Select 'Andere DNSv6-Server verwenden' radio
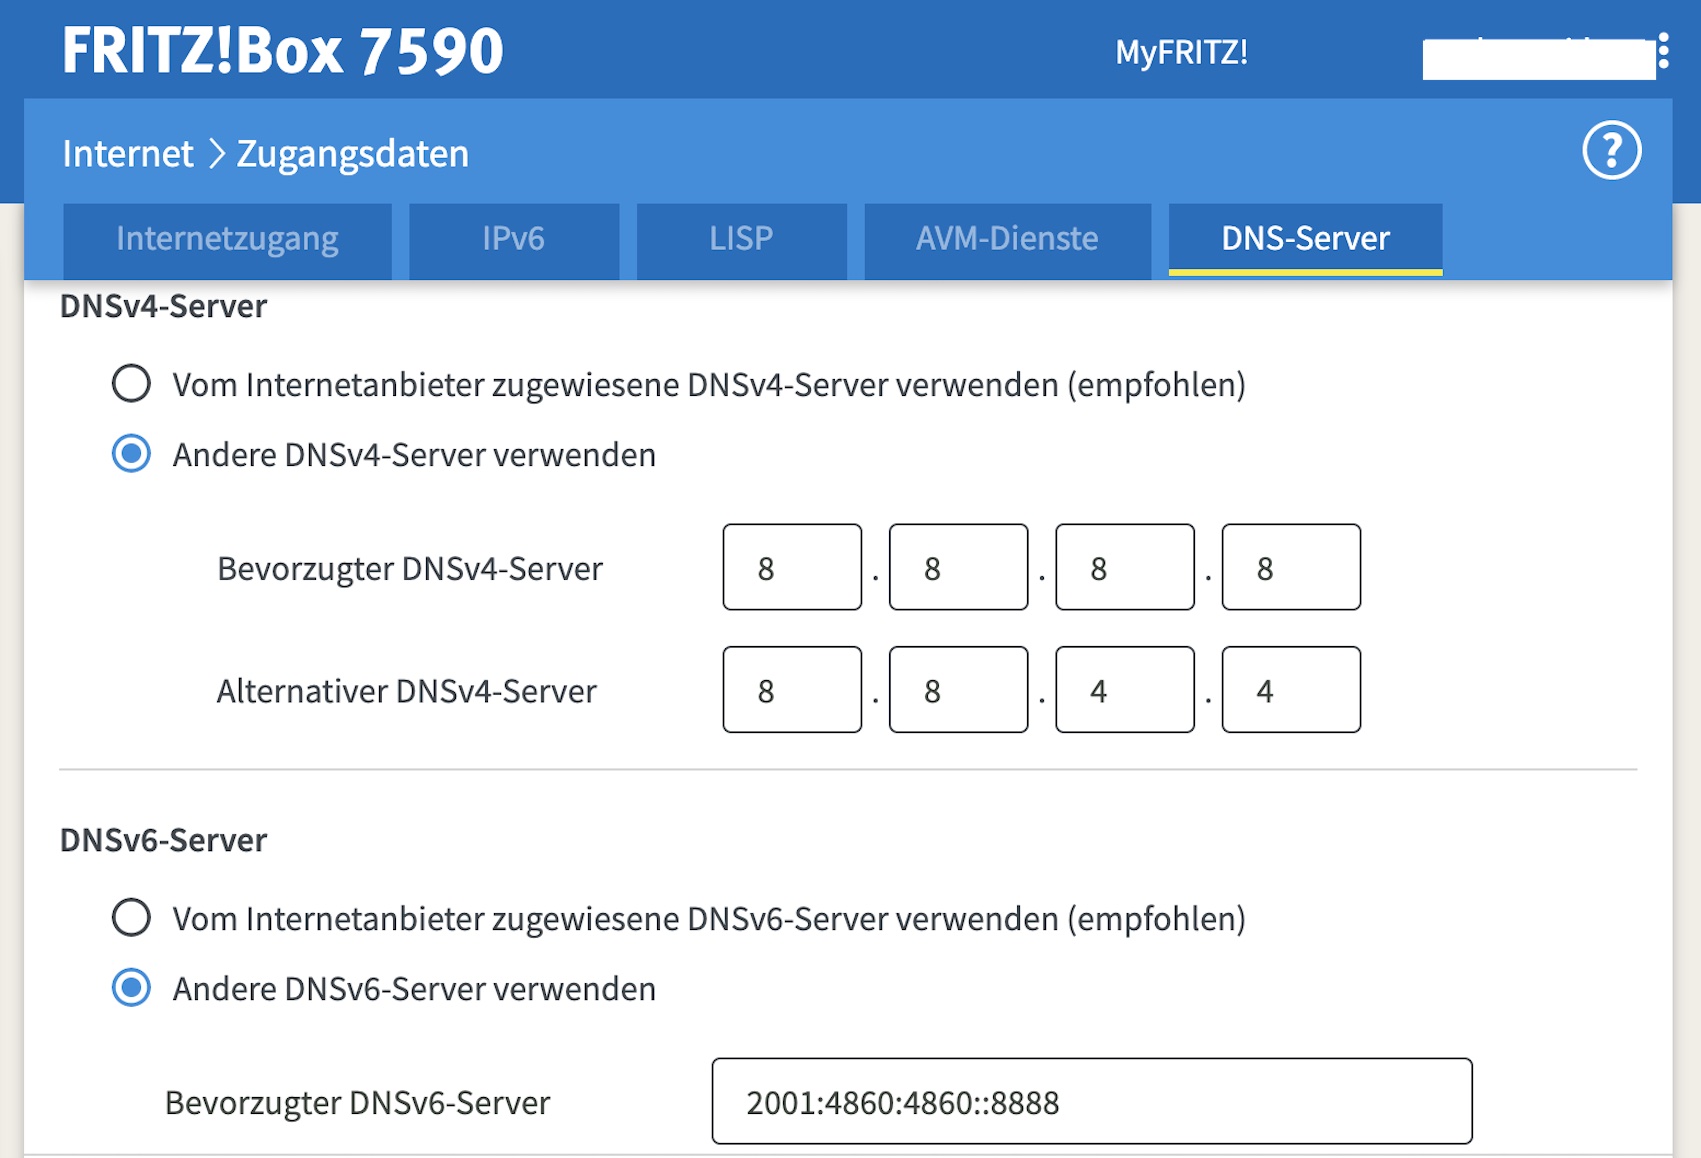The image size is (1701, 1158). 131,988
